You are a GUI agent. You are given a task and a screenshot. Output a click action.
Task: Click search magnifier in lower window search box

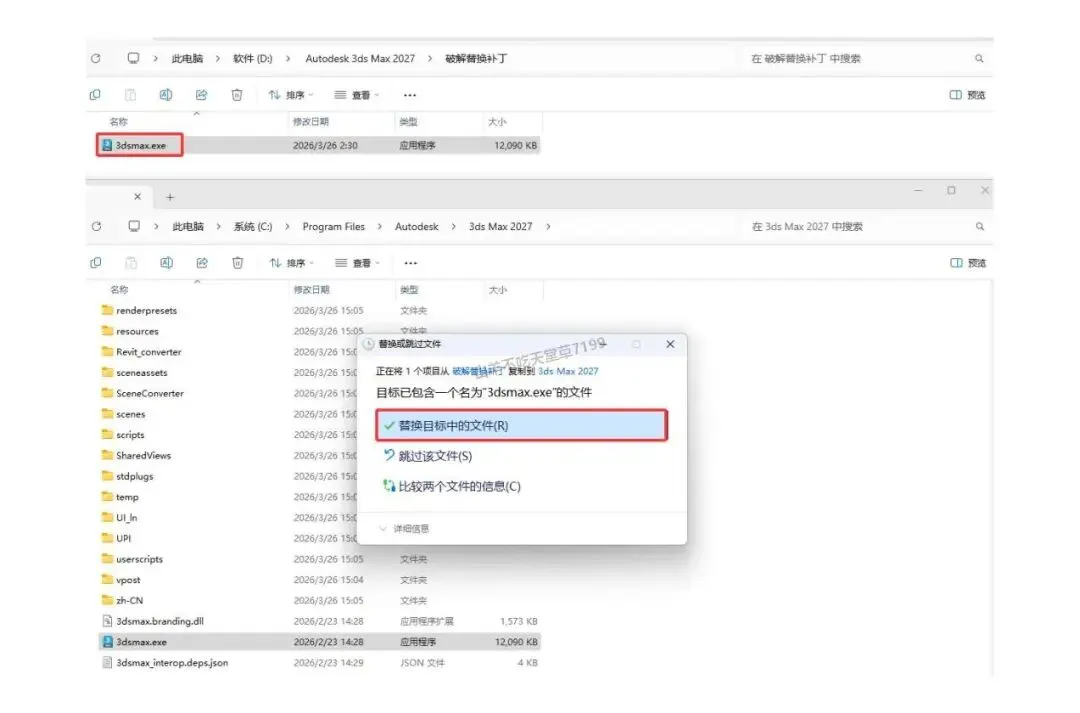tap(979, 227)
